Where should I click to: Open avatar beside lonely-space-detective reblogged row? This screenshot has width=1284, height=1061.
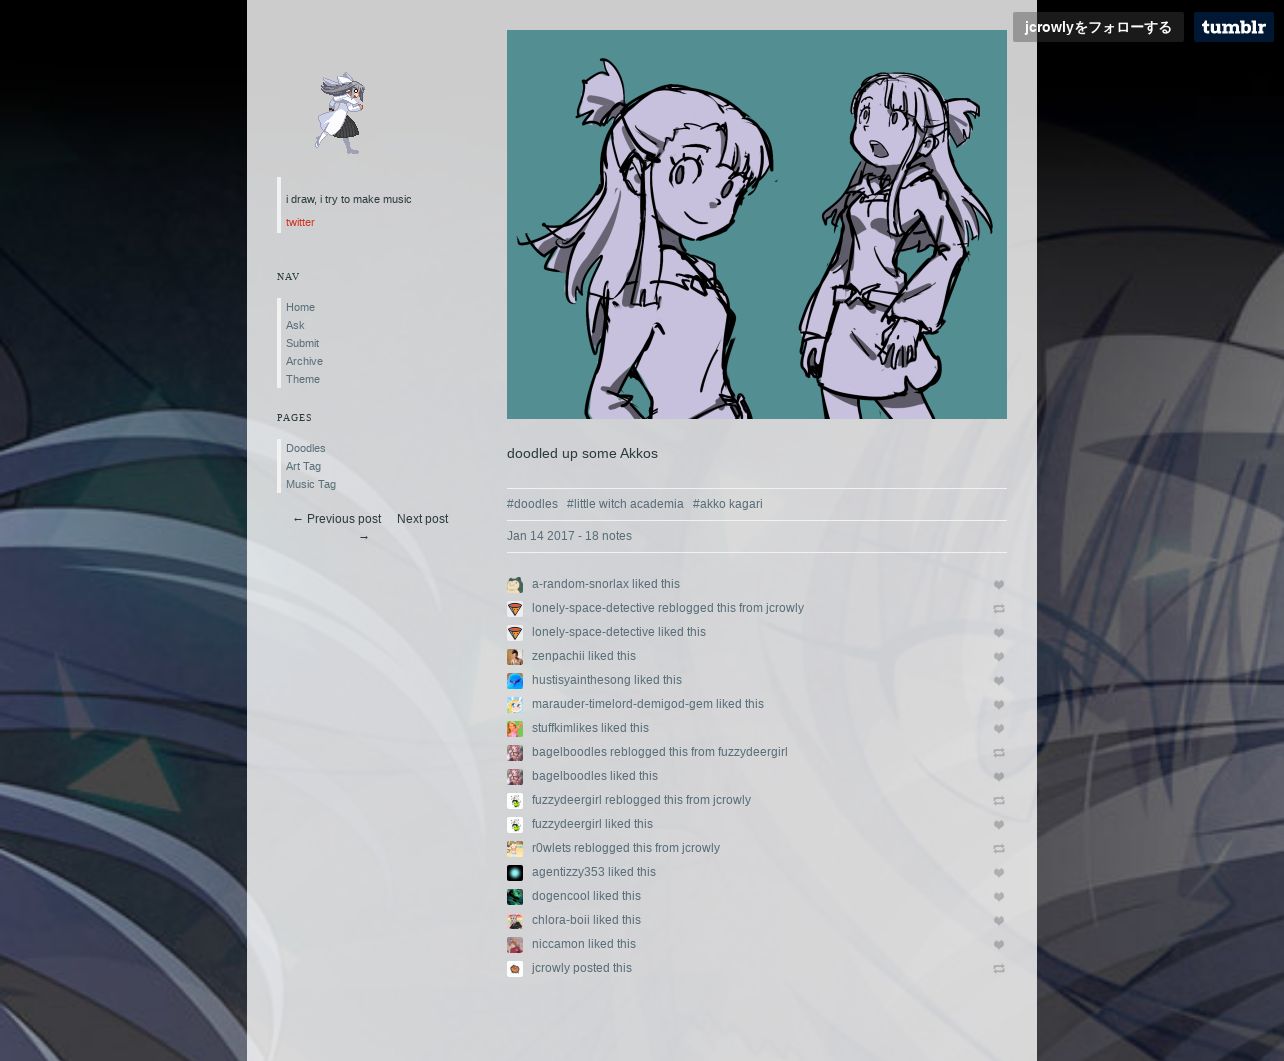click(515, 609)
